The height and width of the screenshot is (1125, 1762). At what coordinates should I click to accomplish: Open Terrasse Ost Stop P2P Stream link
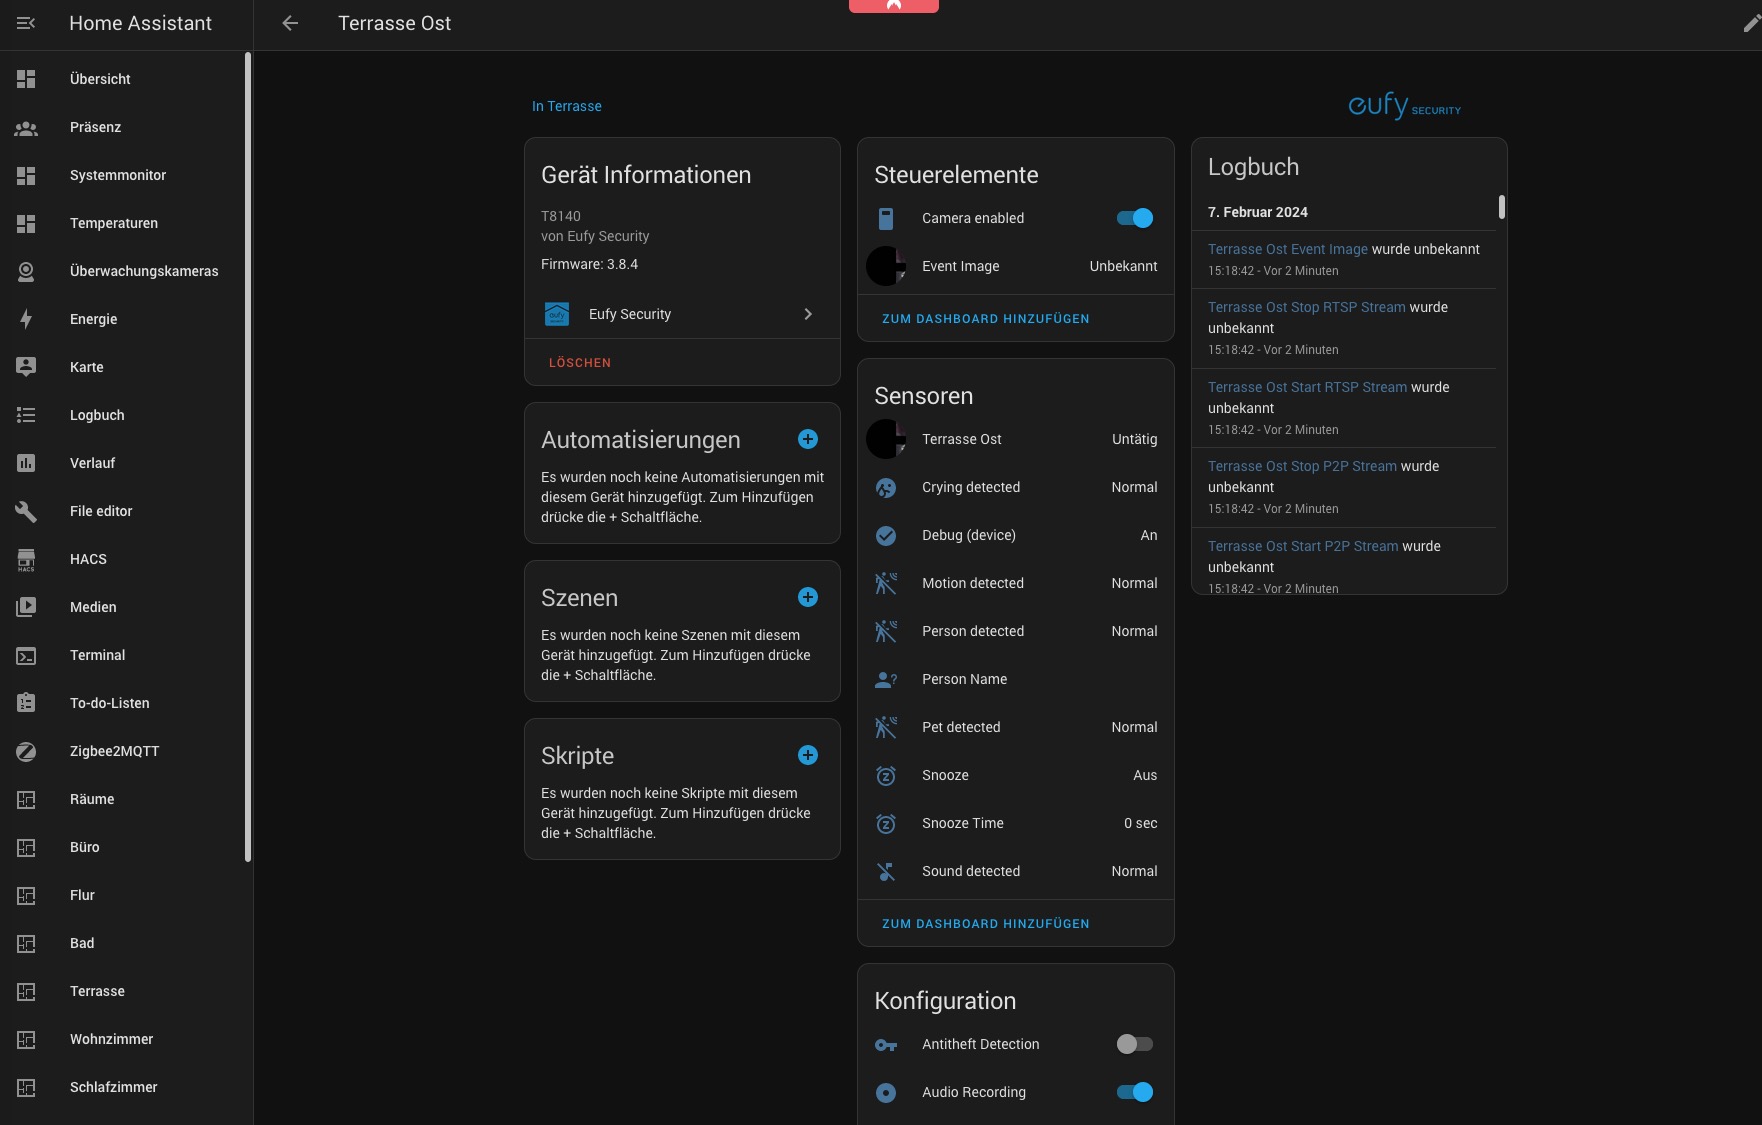pyautogui.click(x=1302, y=466)
